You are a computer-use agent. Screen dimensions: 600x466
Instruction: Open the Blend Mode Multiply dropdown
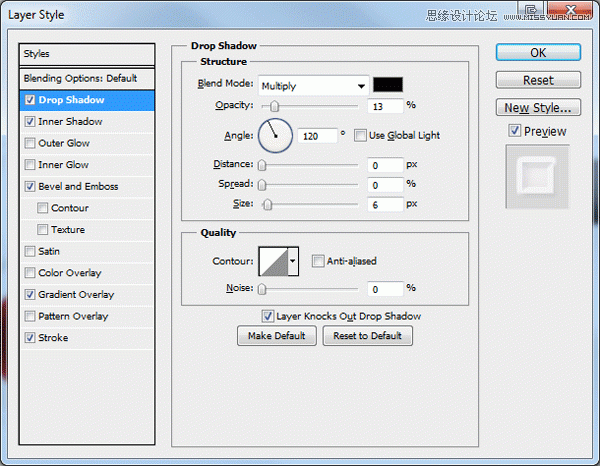[313, 85]
